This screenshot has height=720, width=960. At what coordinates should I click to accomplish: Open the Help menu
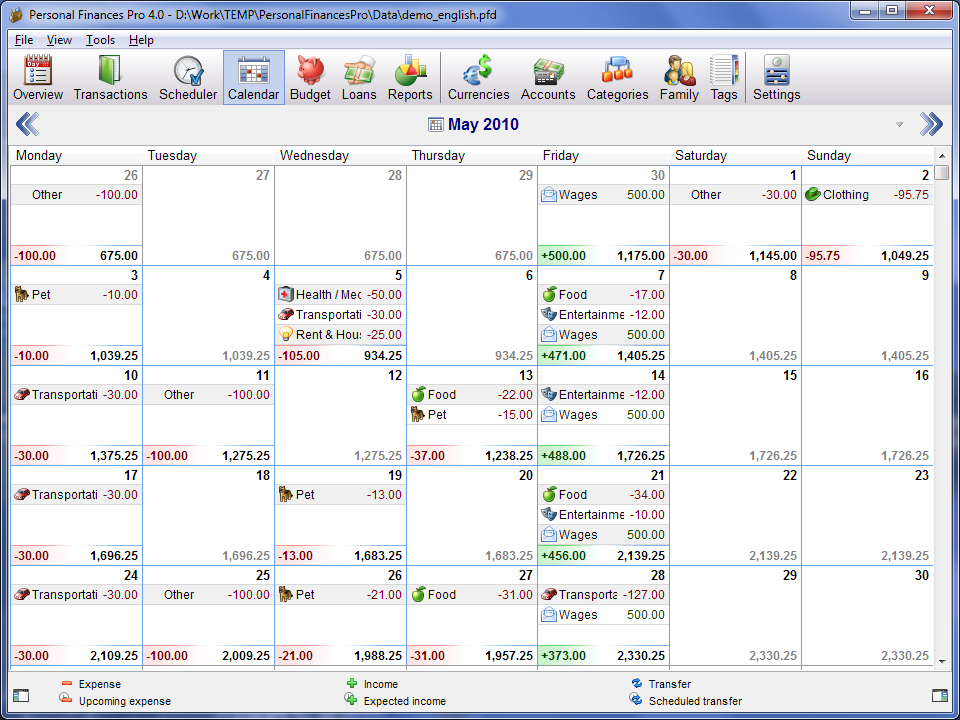141,40
